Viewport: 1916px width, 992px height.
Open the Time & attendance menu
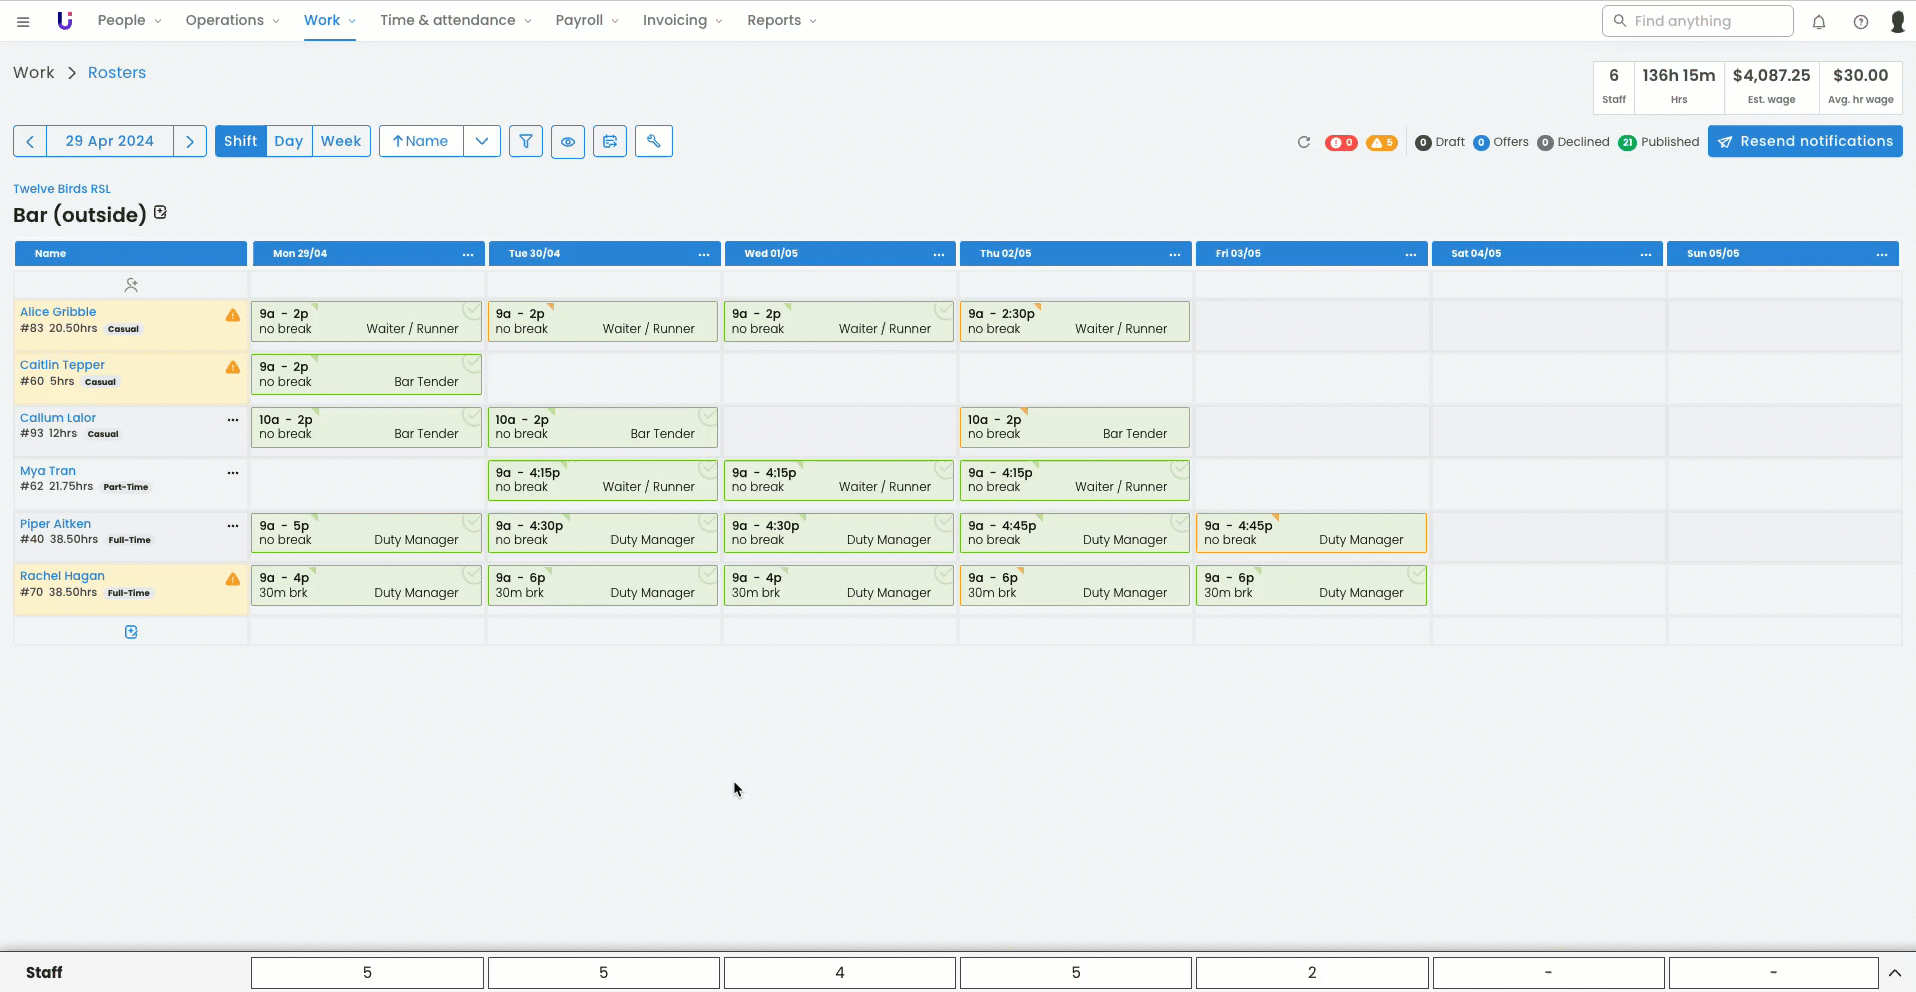coord(455,20)
